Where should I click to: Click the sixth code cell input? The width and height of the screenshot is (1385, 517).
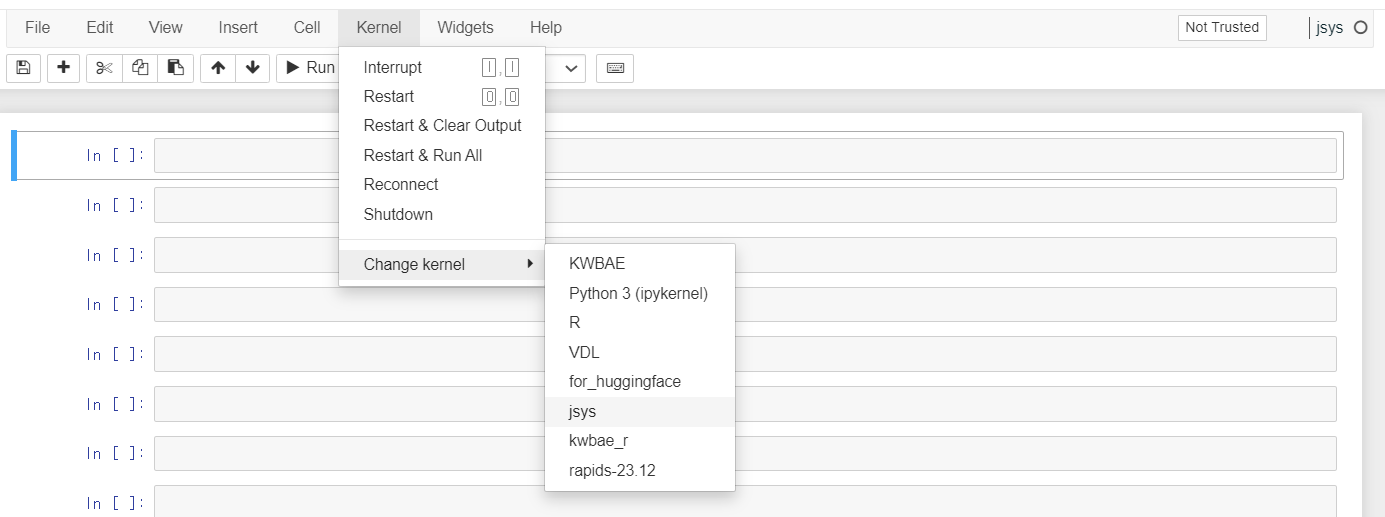tap(745, 404)
